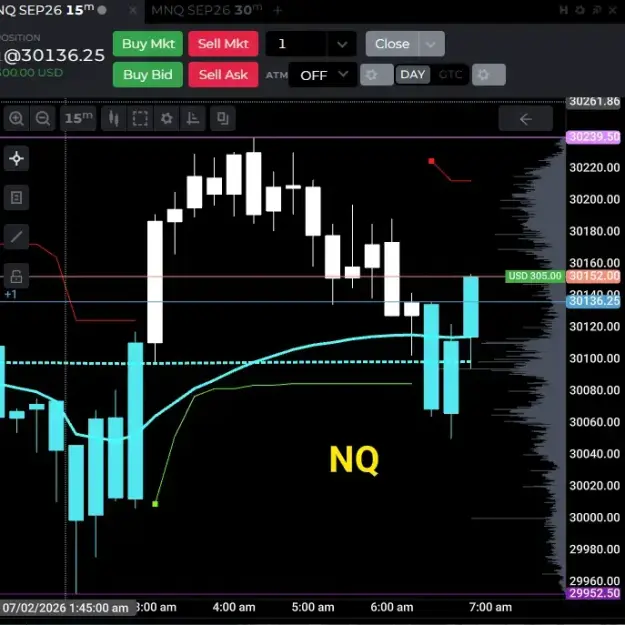Screen dimensions: 625x625
Task: Select the dashed rectangle selection tool
Action: [140, 118]
